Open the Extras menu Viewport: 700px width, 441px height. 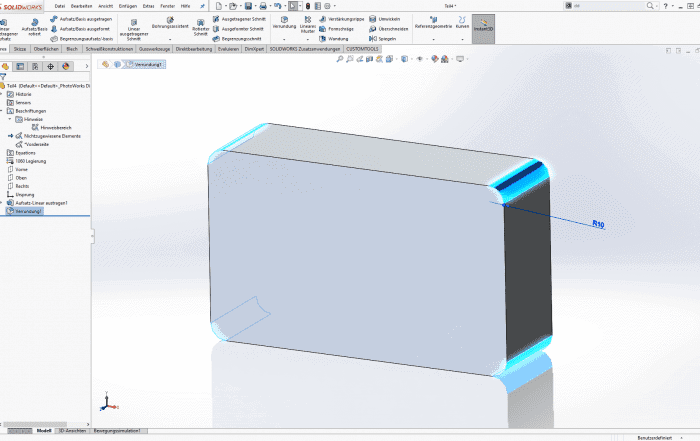(149, 6)
